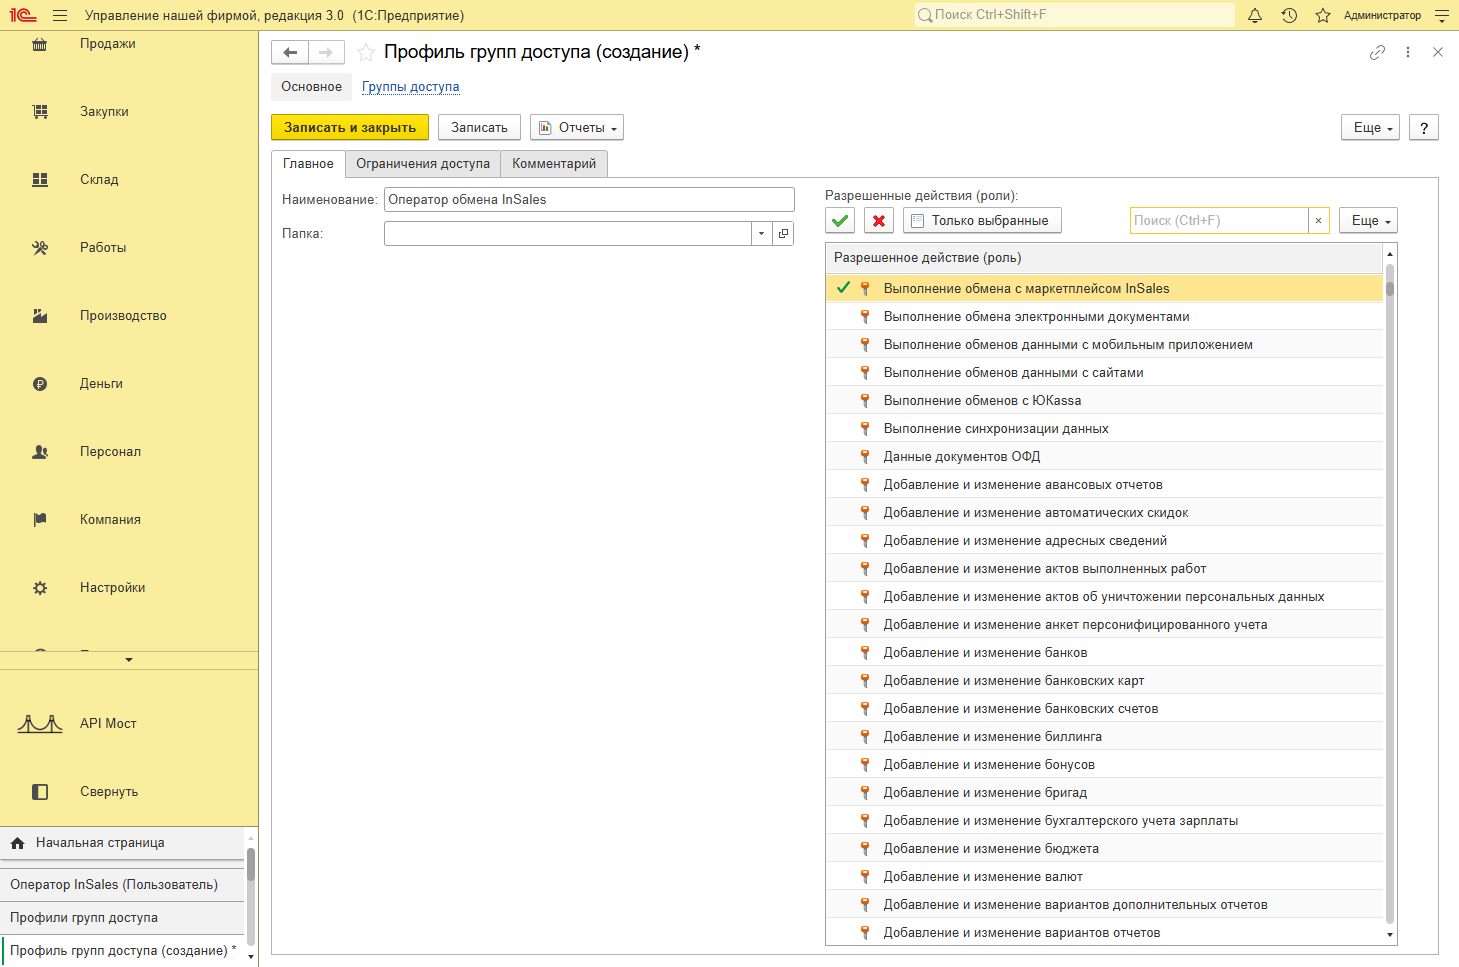Image resolution: width=1459 pixels, height=967 pixels.
Task: Open service settings menu icon at top right
Action: click(x=1442, y=15)
